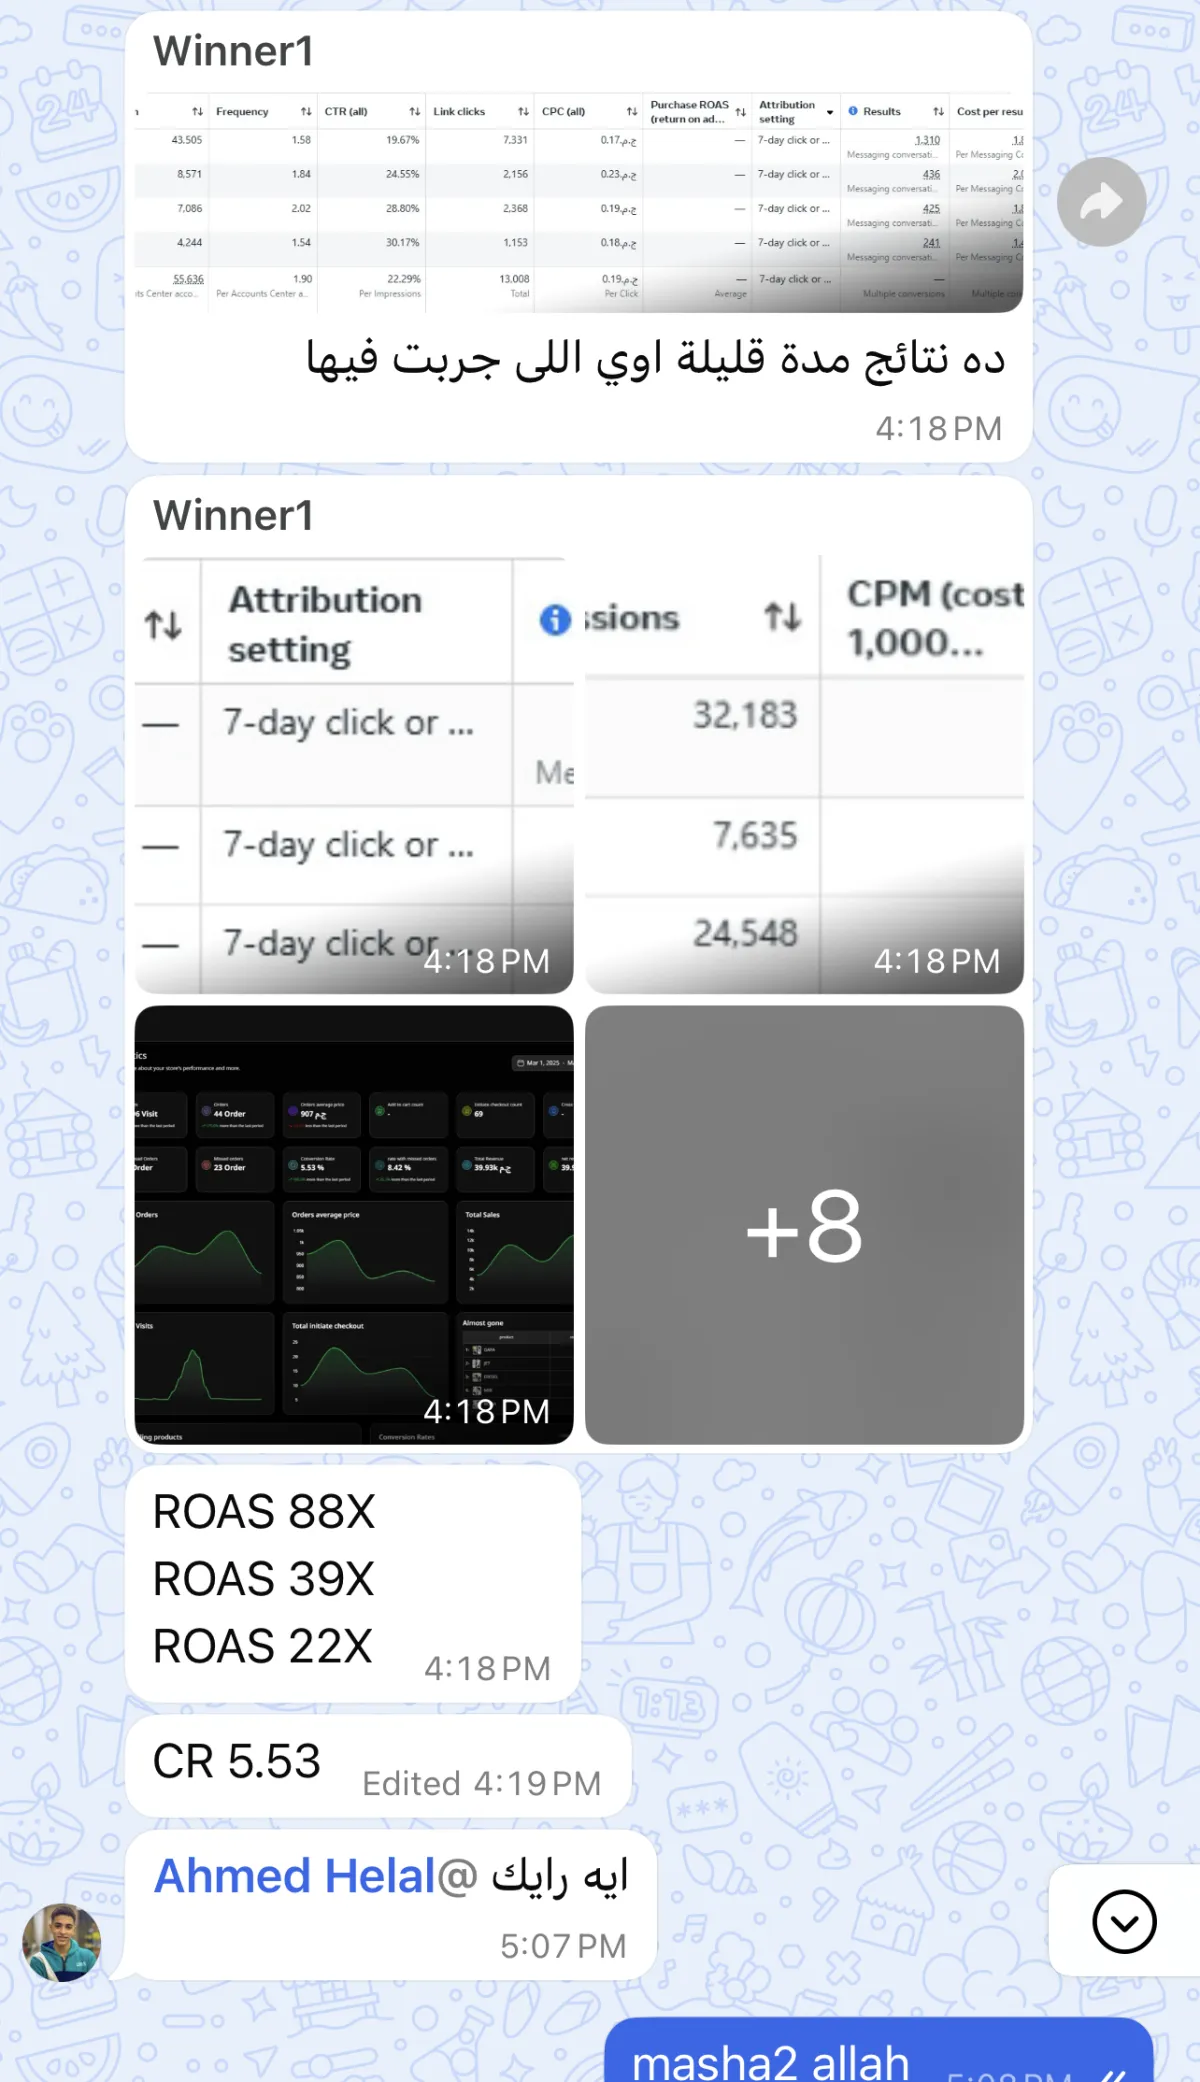
Task: Open the dark analytics dashboard image
Action: tap(354, 1224)
